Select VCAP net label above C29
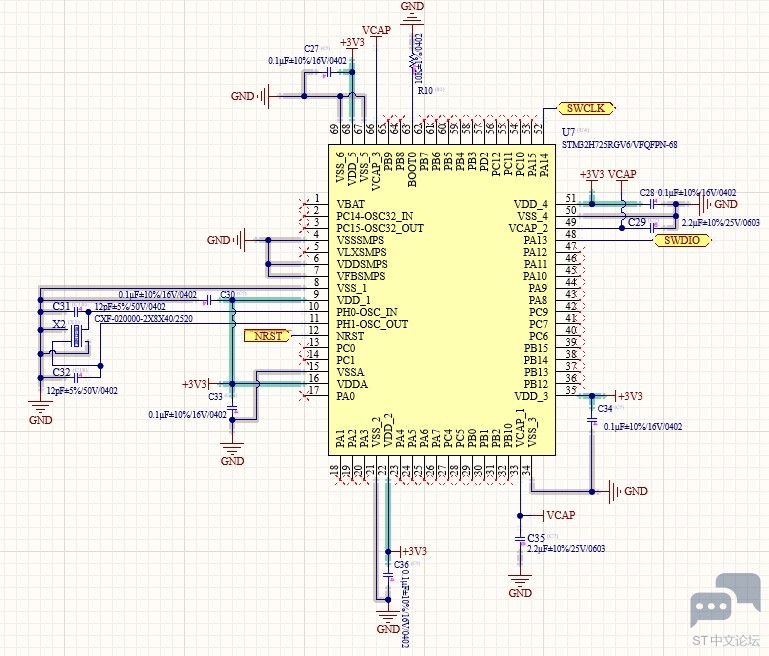The image size is (769, 656). pyautogui.click(x=622, y=175)
